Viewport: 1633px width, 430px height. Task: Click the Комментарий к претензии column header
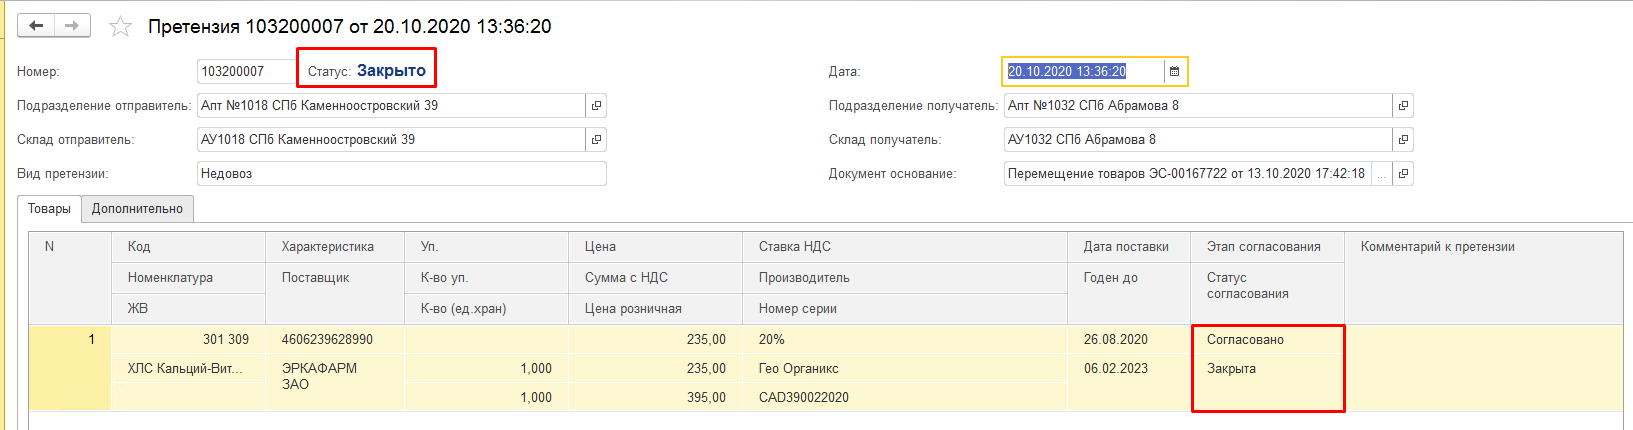tap(1437, 247)
